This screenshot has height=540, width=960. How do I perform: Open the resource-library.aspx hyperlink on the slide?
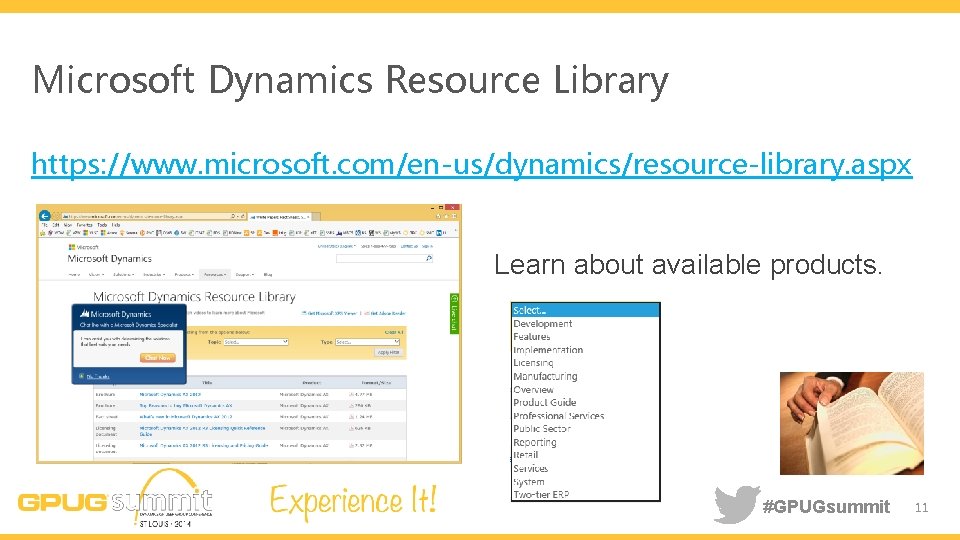[x=471, y=164]
